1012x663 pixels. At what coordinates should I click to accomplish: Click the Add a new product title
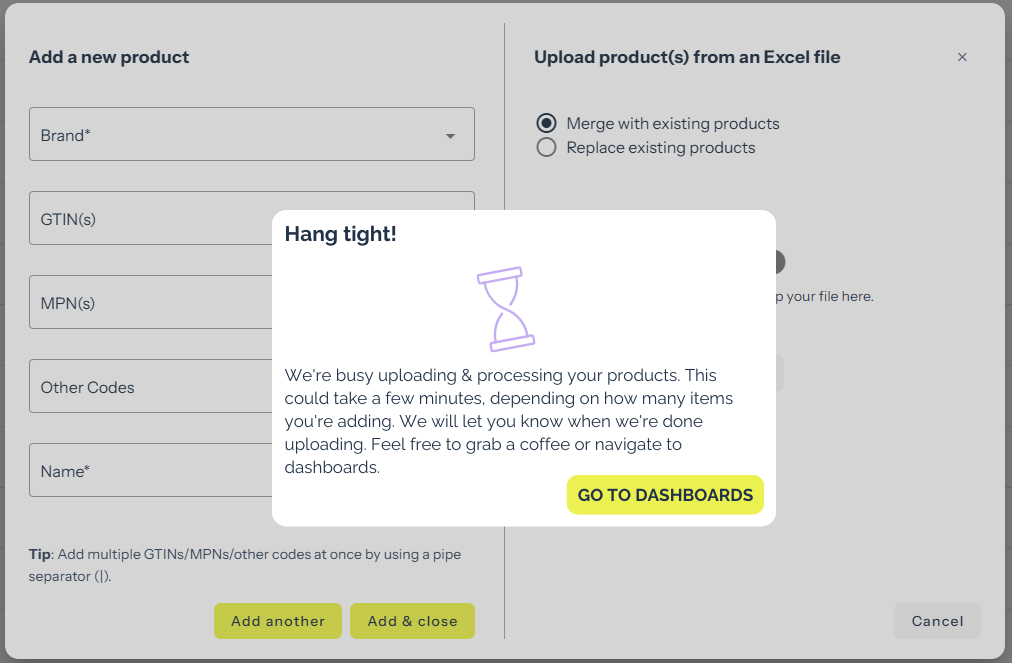[x=109, y=57]
